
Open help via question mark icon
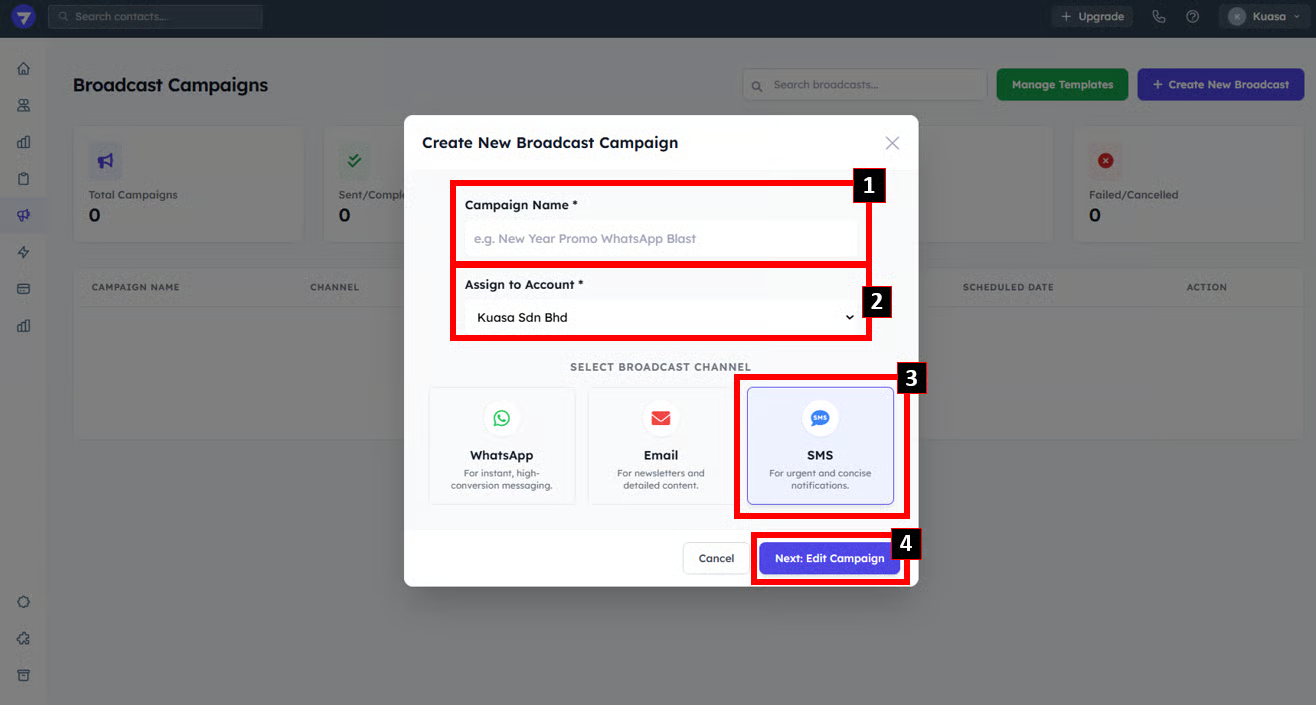1192,17
